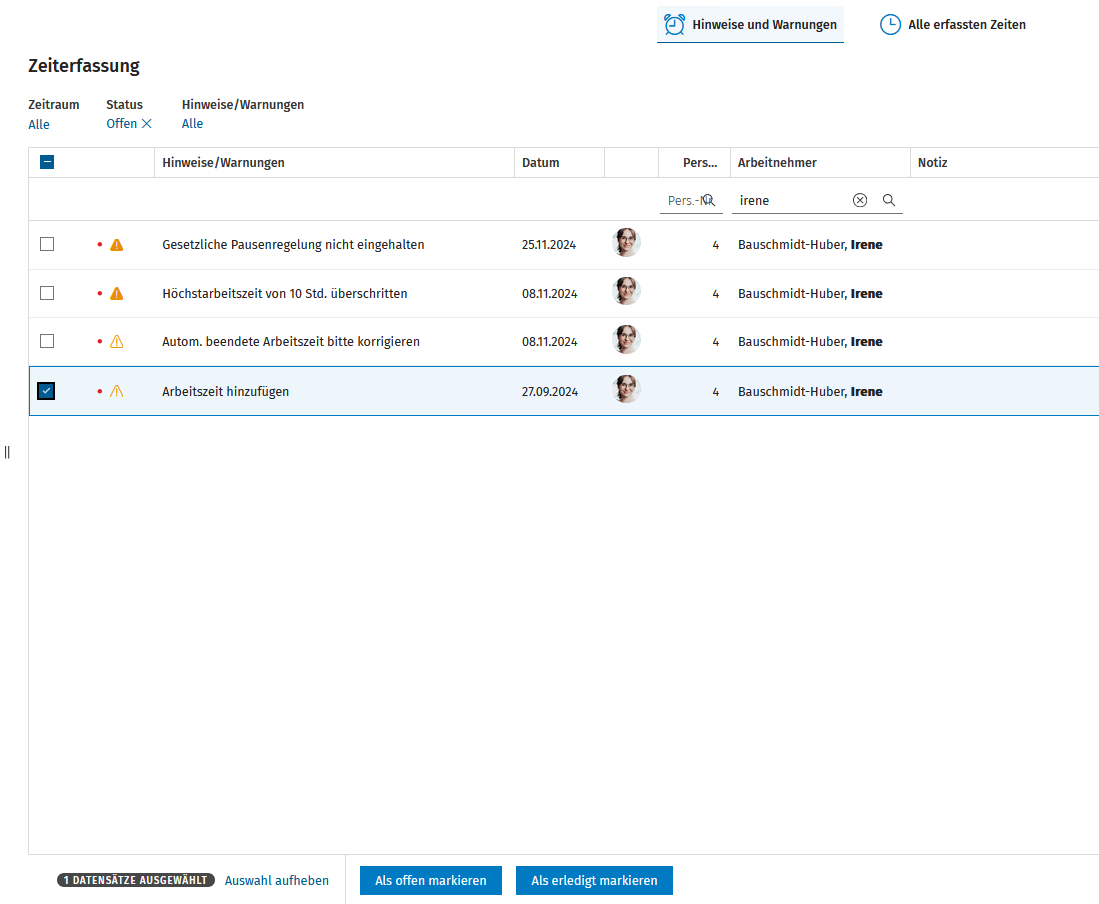Select text Höchstarbeitszeit von 10 Std. überschritten
Viewport: 1099px width, 904px height.
pyautogui.click(x=285, y=294)
